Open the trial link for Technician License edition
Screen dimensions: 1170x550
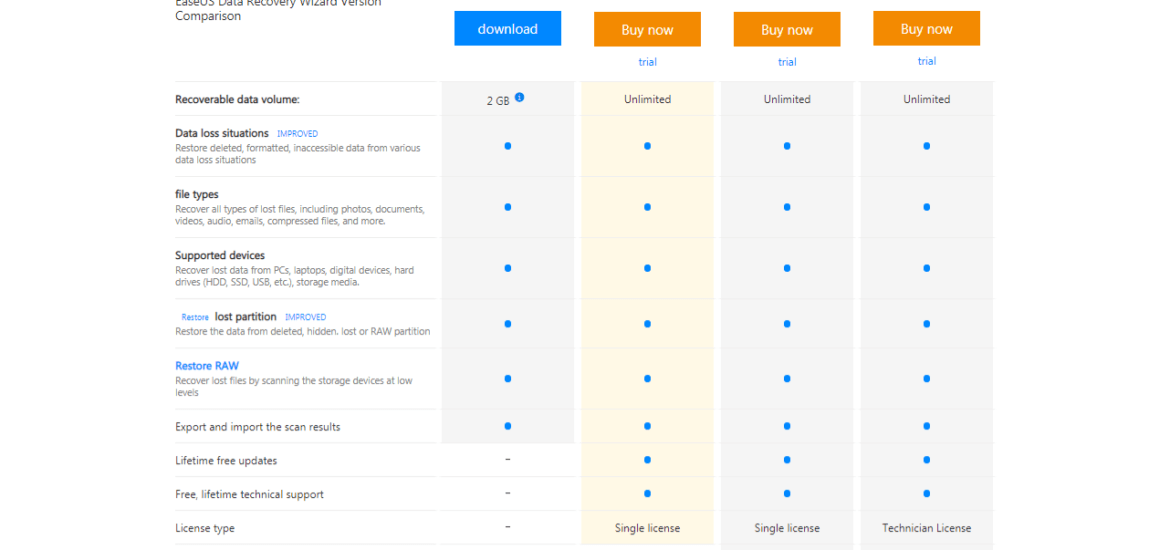[926, 61]
